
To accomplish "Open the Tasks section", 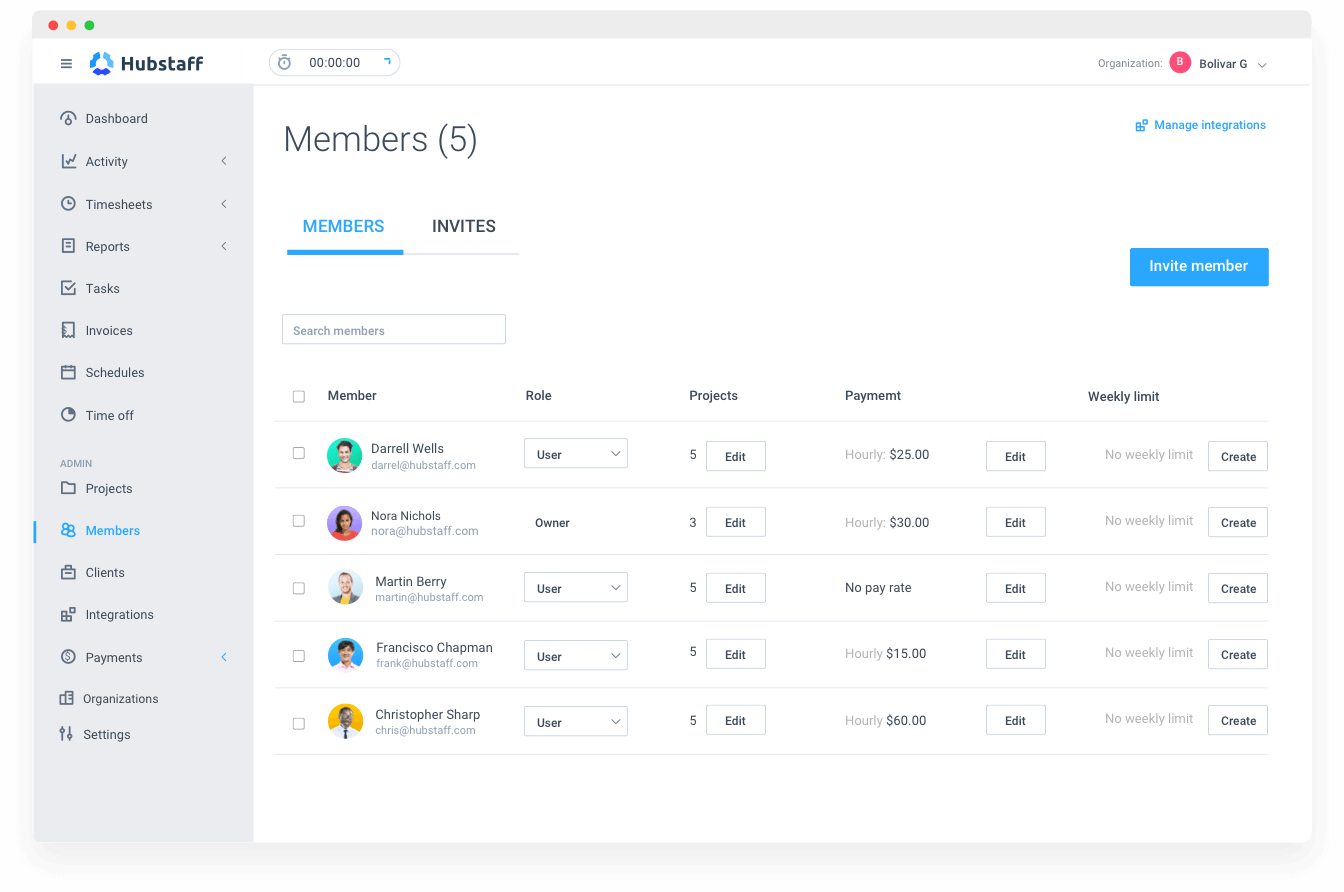I will [x=102, y=288].
